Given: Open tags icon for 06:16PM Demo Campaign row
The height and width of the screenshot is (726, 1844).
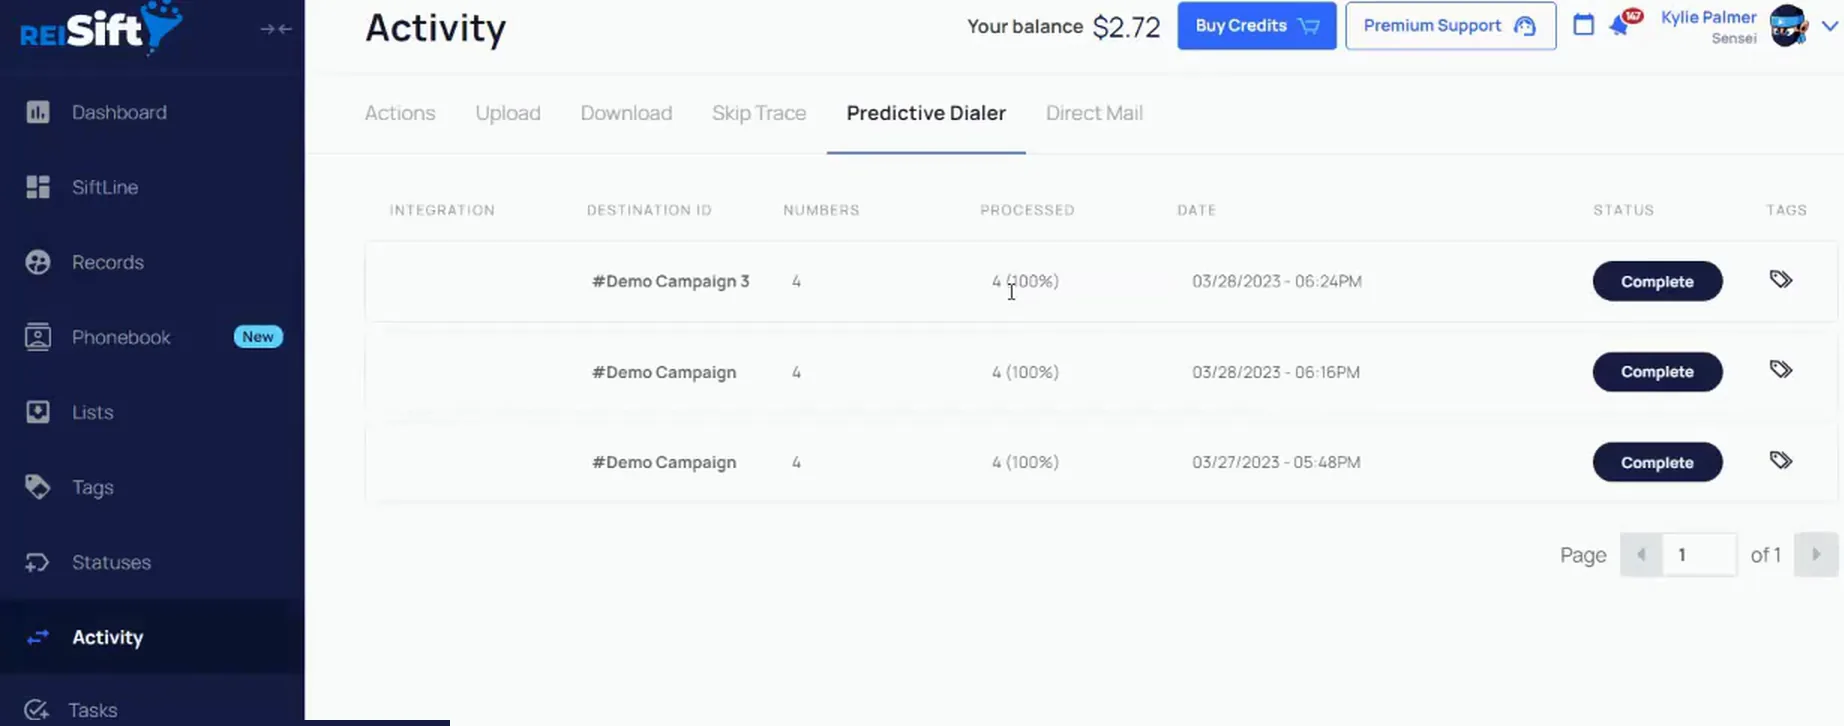Looking at the screenshot, I should tap(1781, 369).
